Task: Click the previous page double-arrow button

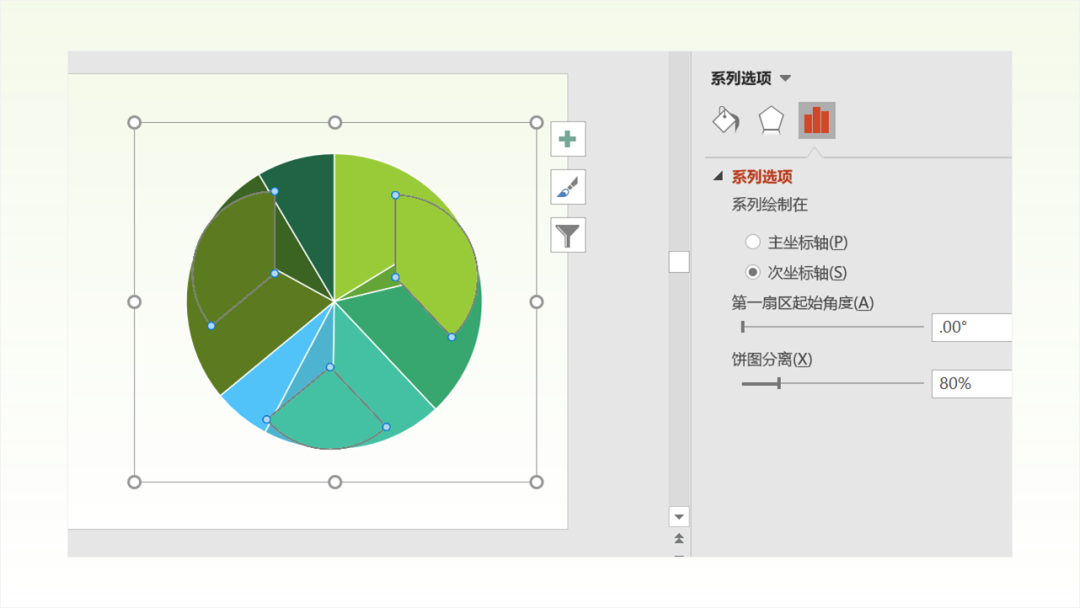Action: 678,538
